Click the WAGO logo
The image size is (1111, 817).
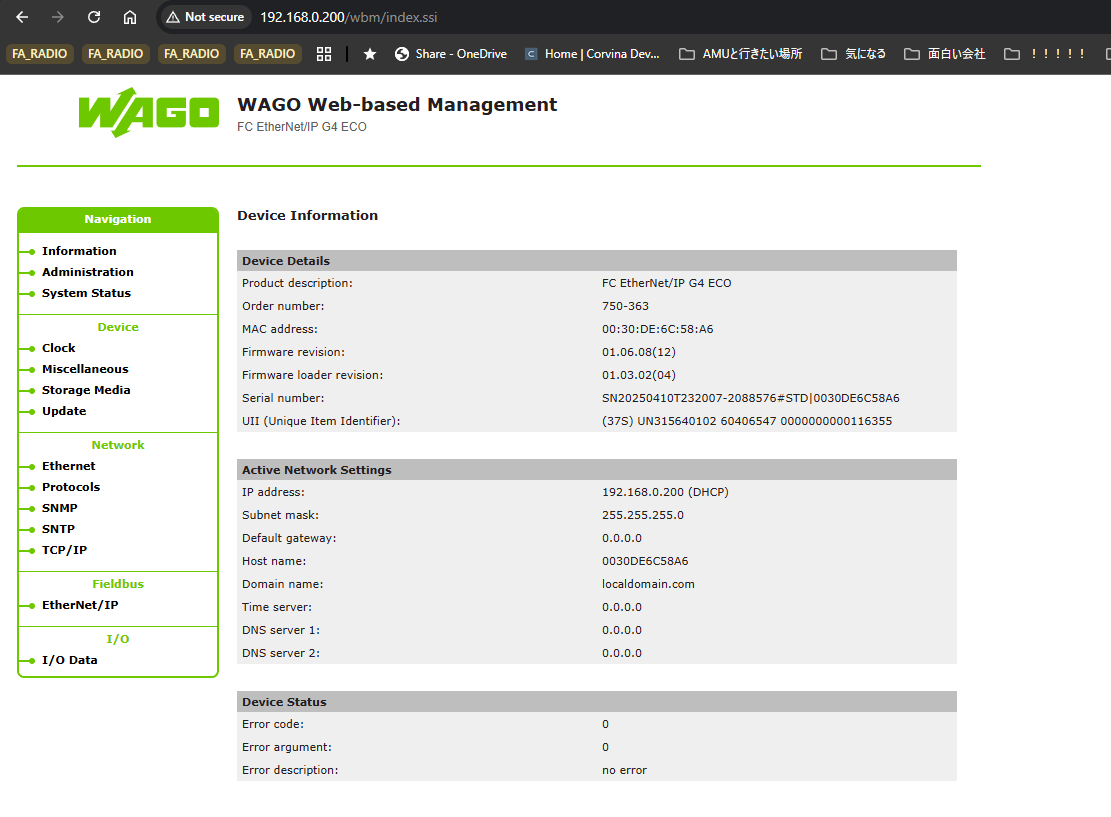point(148,112)
